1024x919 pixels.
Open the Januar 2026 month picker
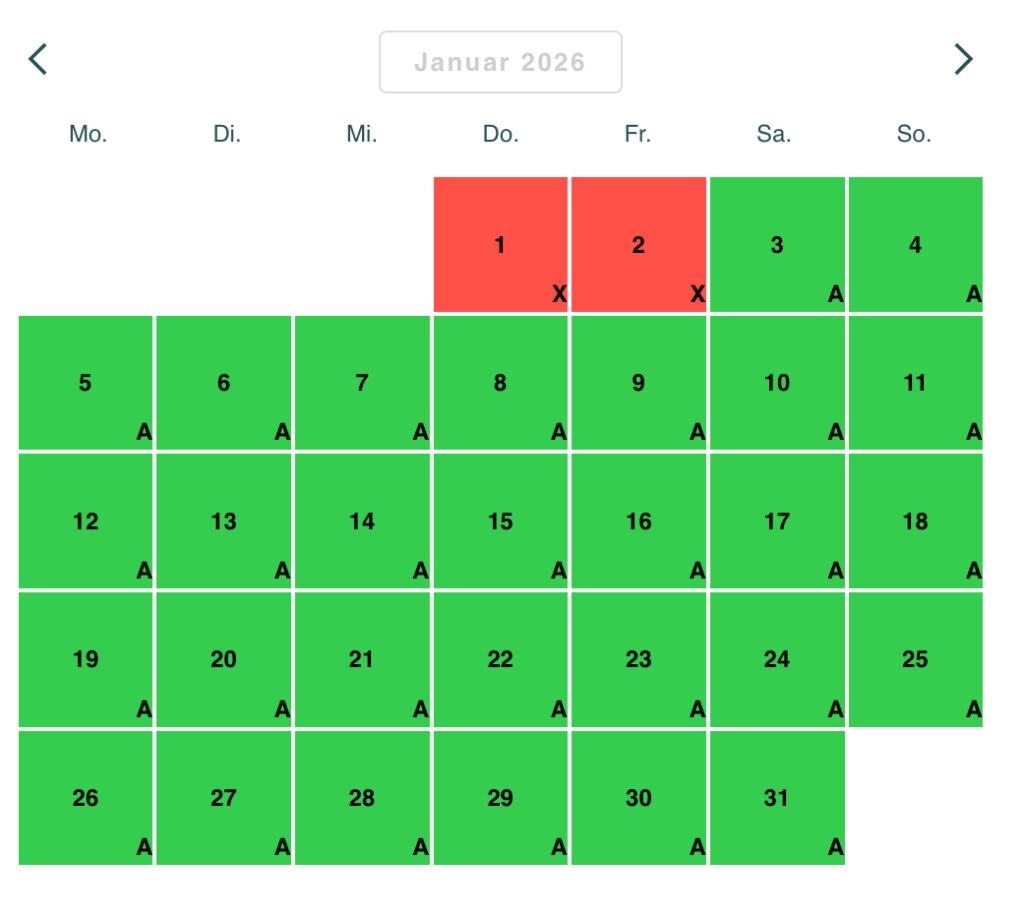(500, 62)
